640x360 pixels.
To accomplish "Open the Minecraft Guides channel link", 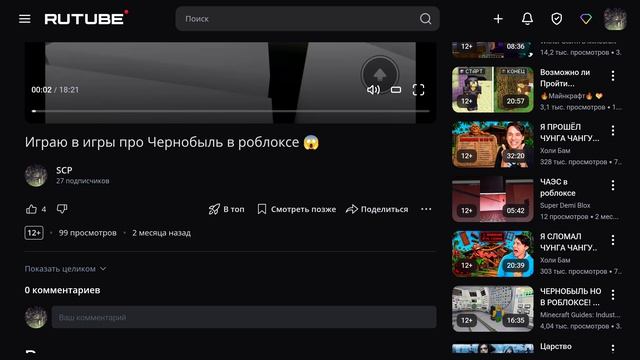I will [580, 315].
